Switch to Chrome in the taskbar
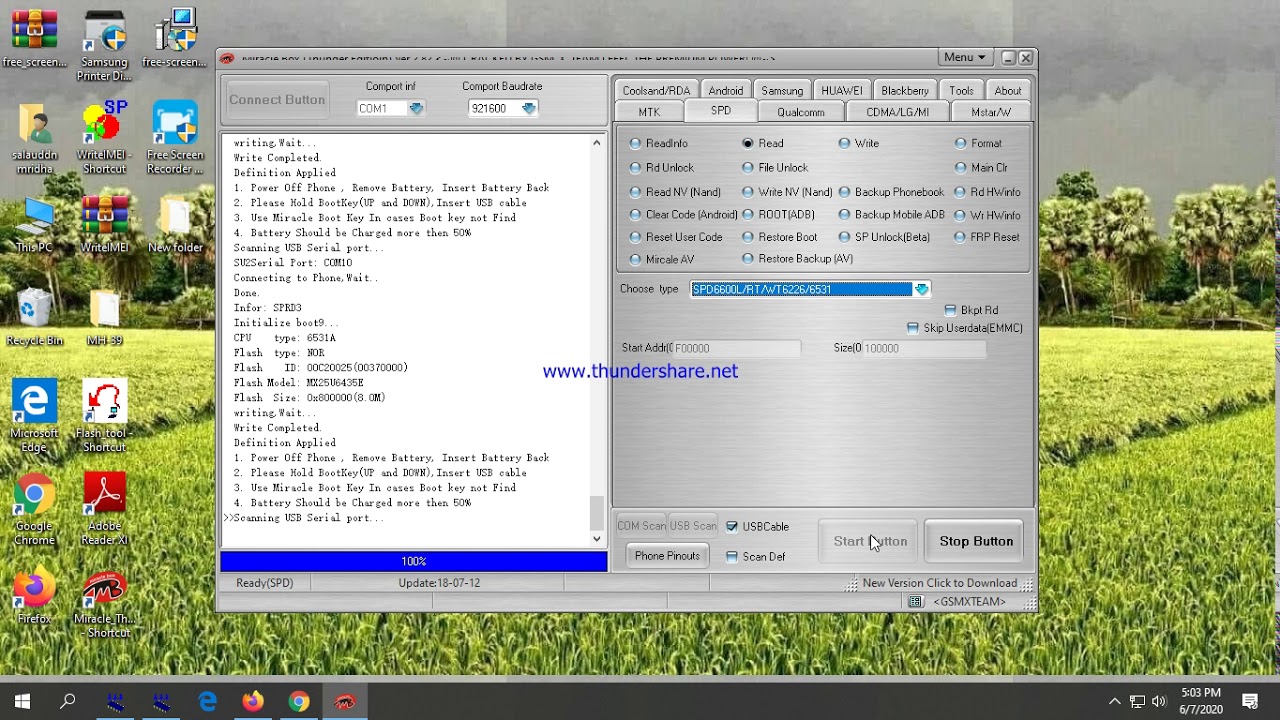This screenshot has width=1280, height=720. click(x=299, y=701)
